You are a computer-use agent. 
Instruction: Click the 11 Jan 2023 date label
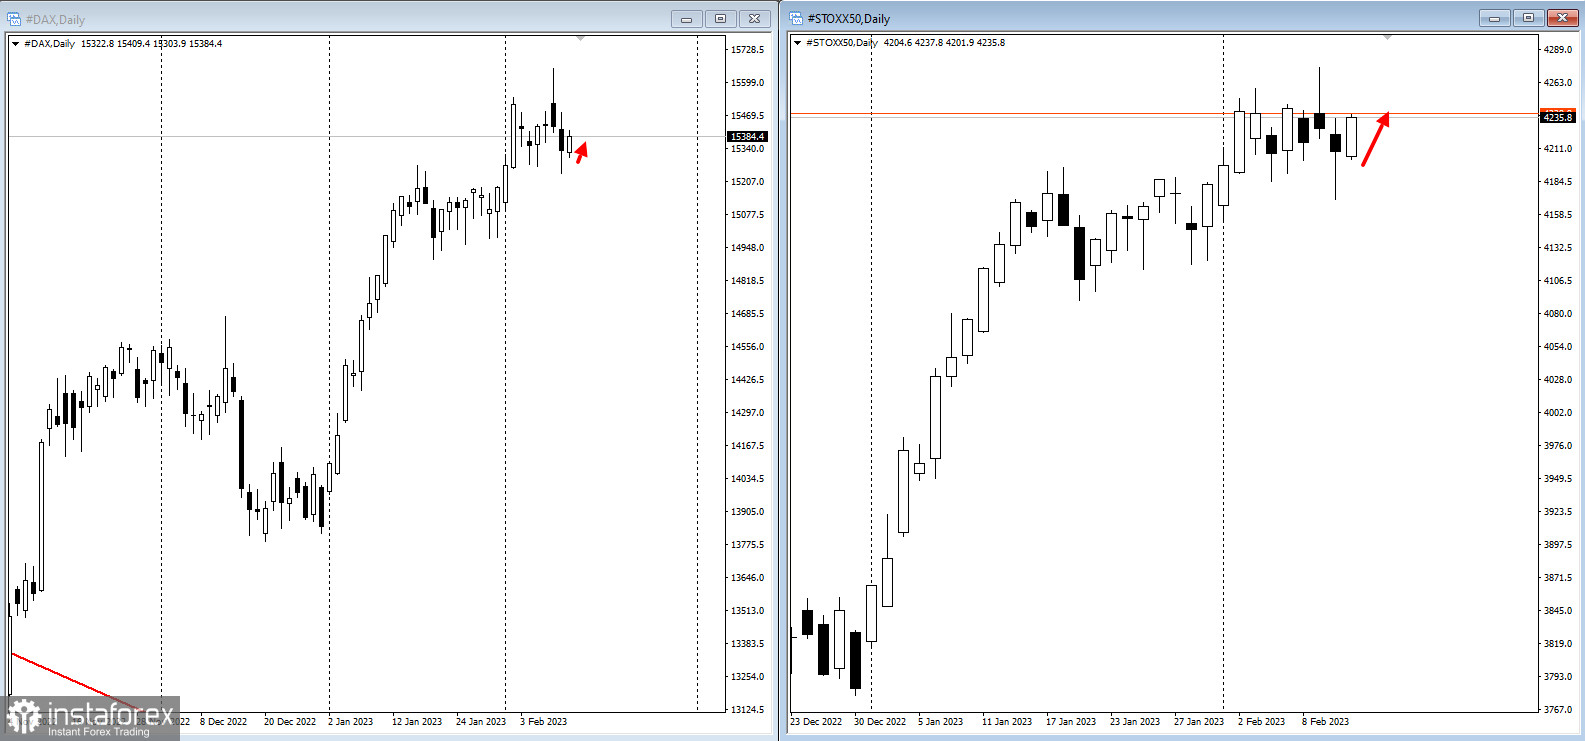(x=1007, y=722)
